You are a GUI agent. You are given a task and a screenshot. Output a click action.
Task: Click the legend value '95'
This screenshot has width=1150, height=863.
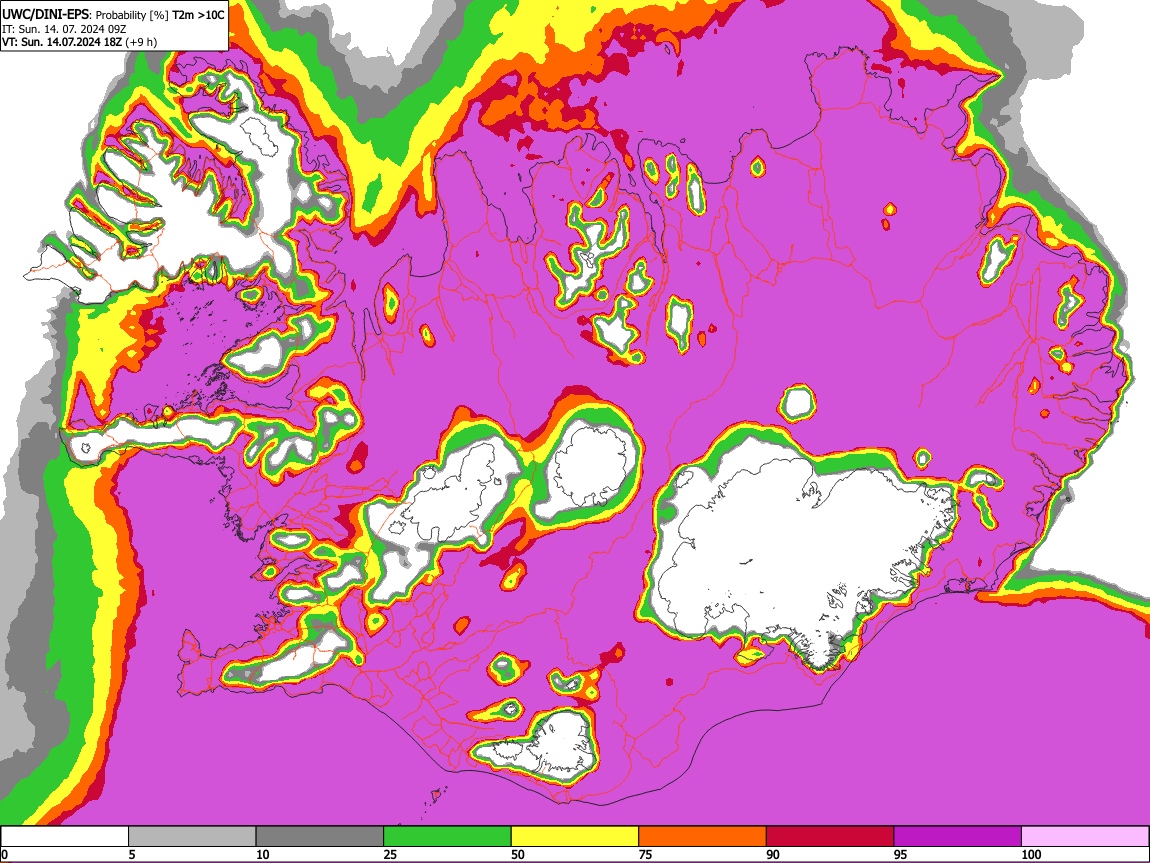pyautogui.click(x=901, y=854)
